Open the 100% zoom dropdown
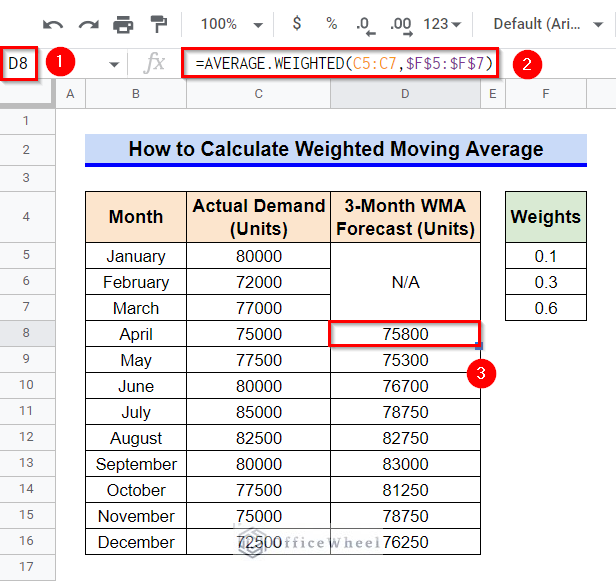The width and height of the screenshot is (616, 581). click(x=231, y=24)
